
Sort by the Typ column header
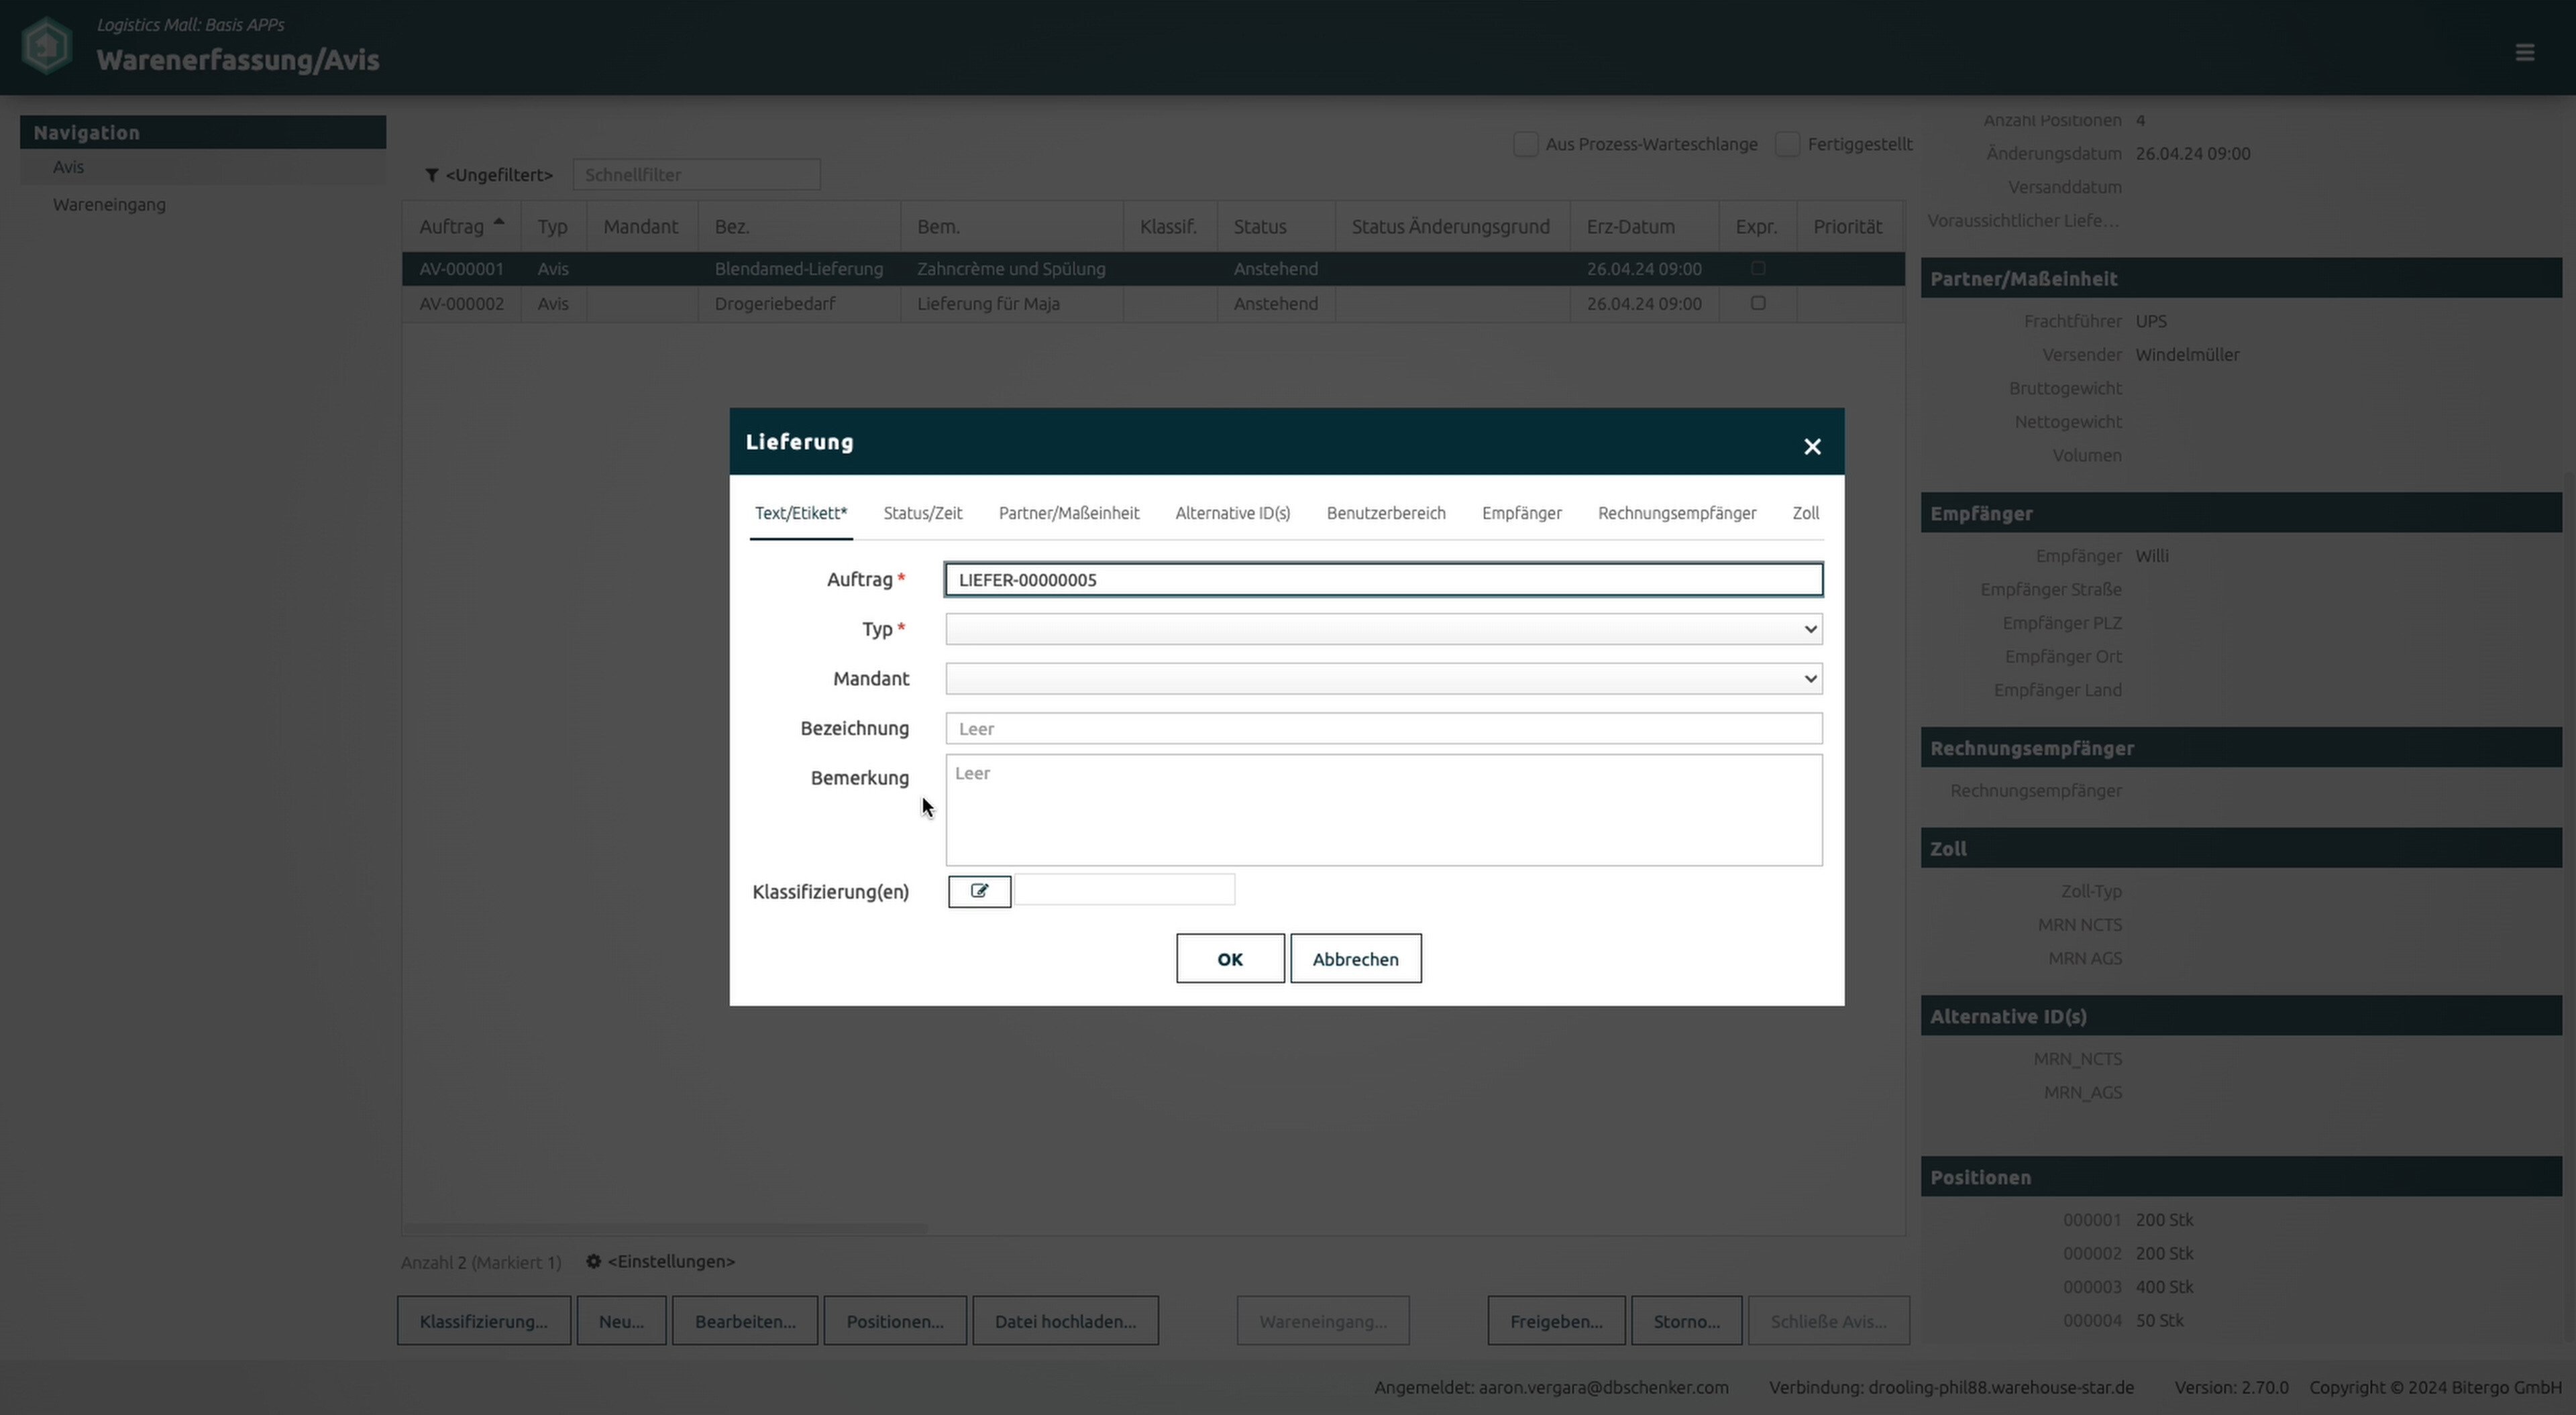(x=553, y=227)
